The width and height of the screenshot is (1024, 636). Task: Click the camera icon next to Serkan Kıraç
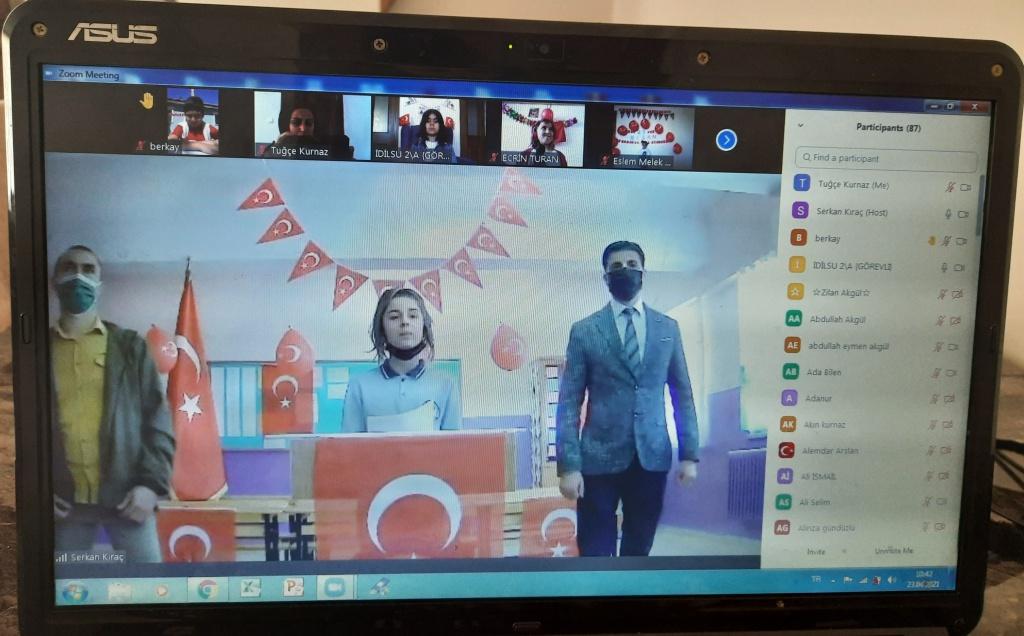pos(964,214)
